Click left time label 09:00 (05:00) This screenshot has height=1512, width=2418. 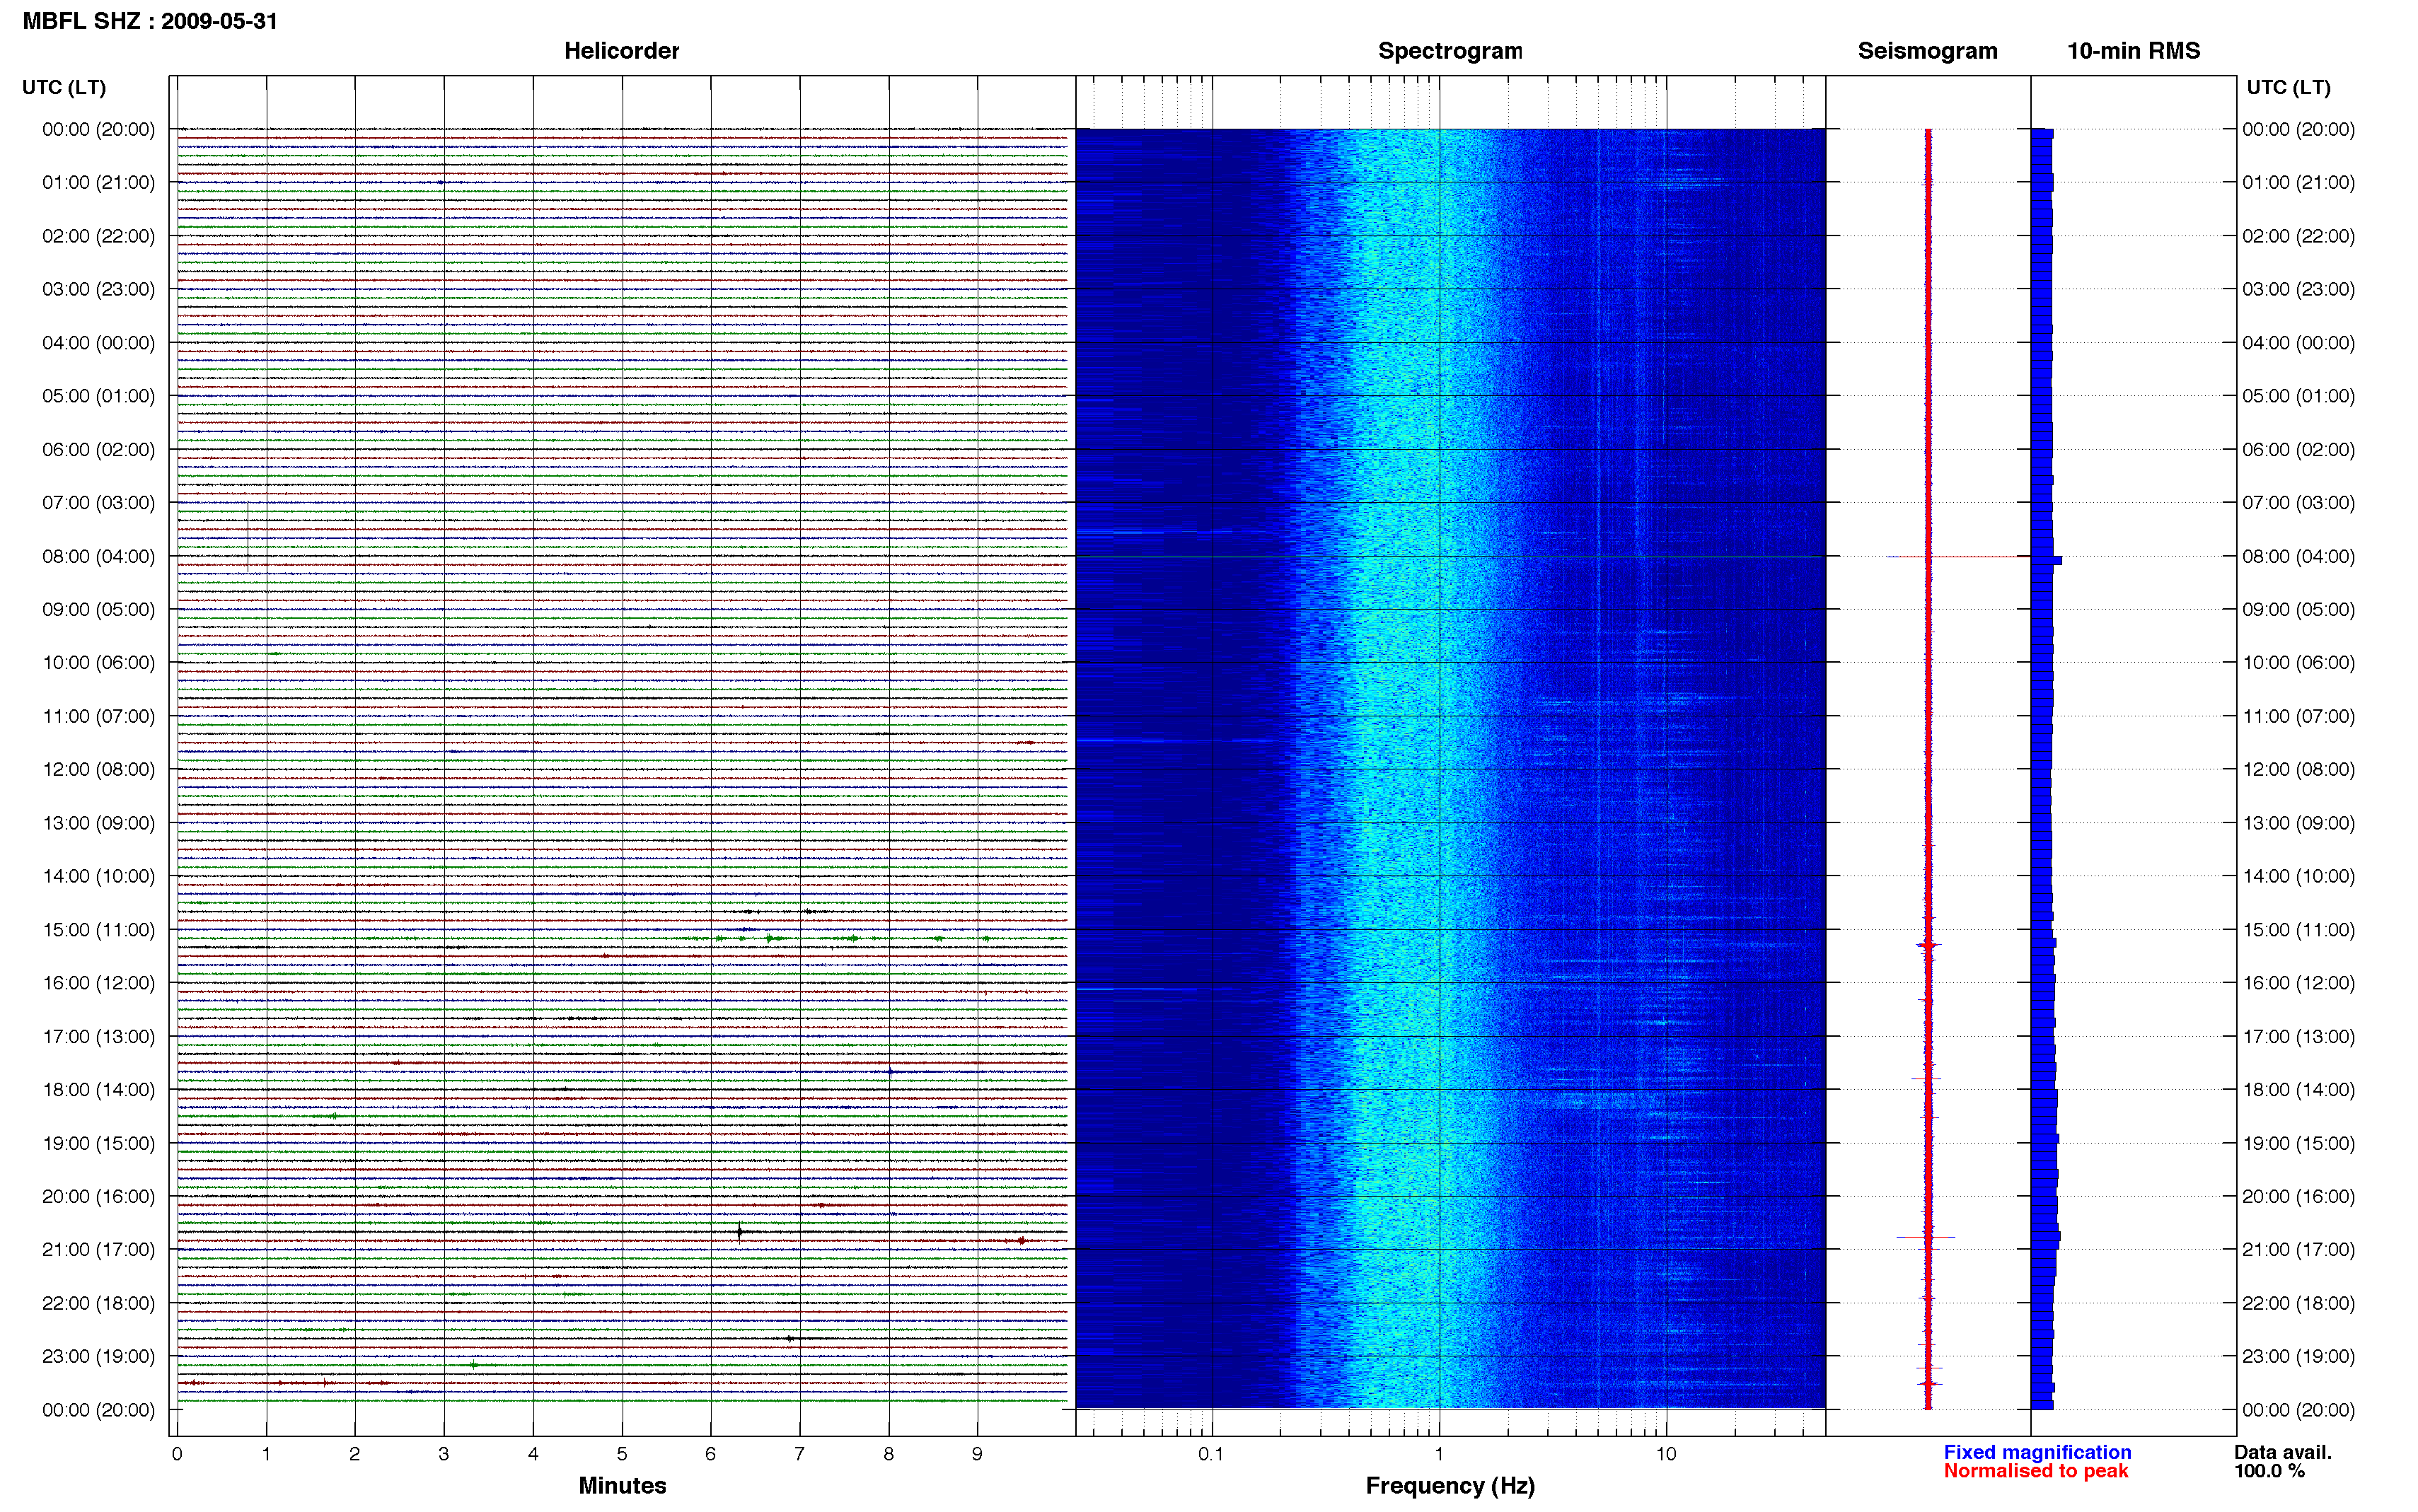[98, 609]
